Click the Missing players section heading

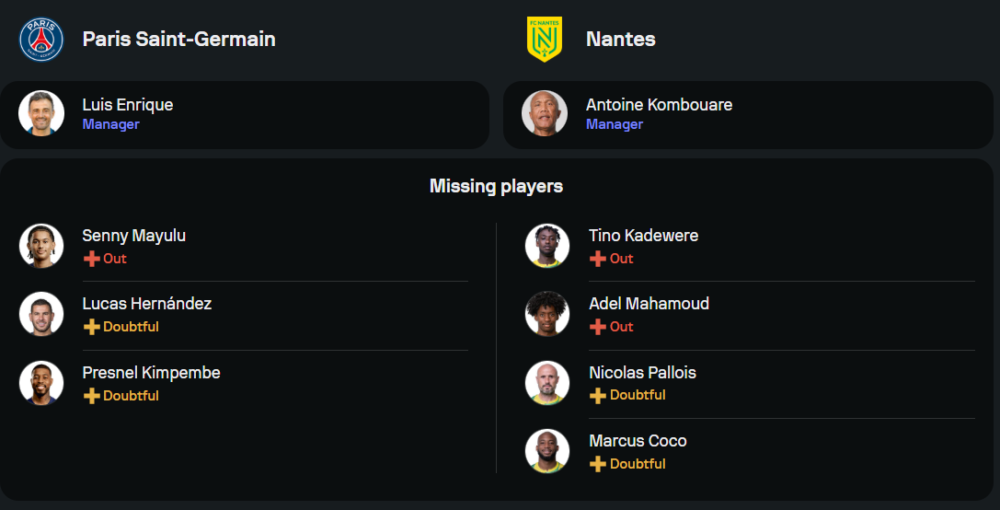point(496,186)
